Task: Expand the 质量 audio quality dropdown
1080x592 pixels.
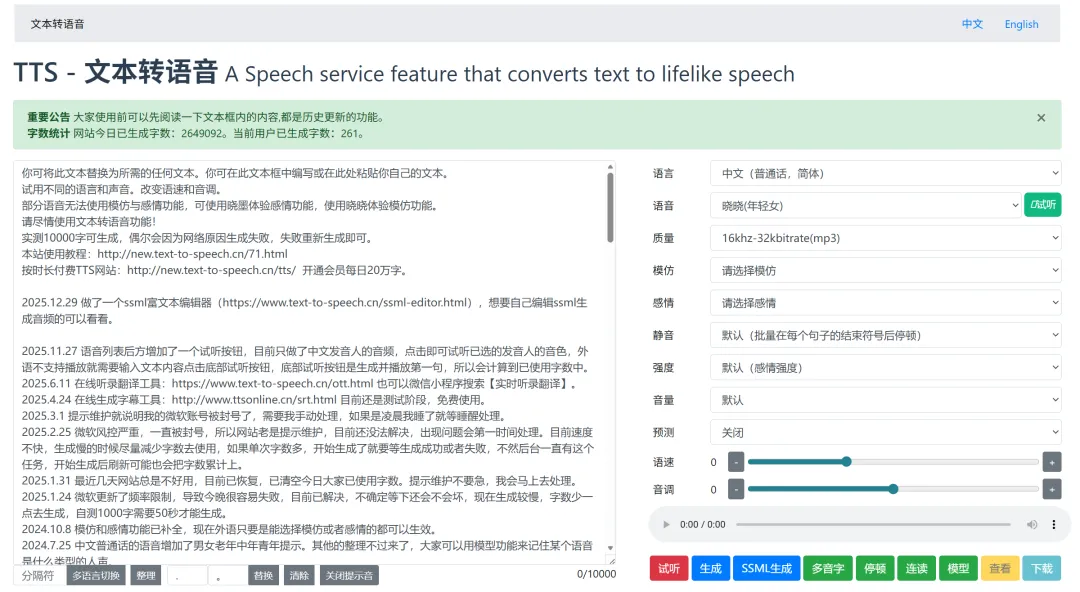Action: coord(885,238)
